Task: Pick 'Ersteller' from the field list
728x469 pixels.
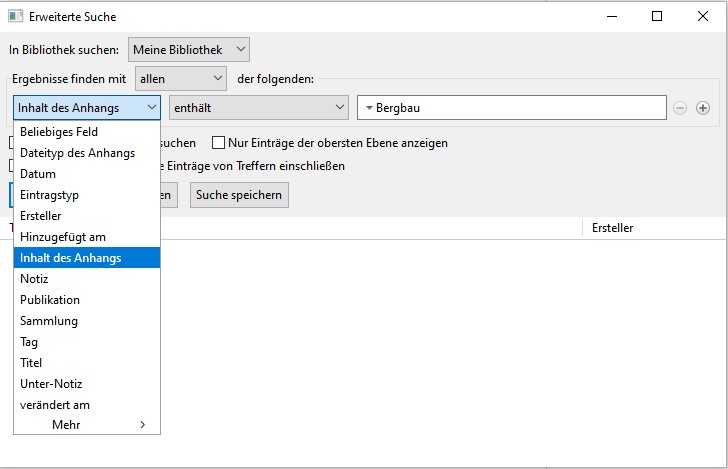Action: tap(40, 216)
